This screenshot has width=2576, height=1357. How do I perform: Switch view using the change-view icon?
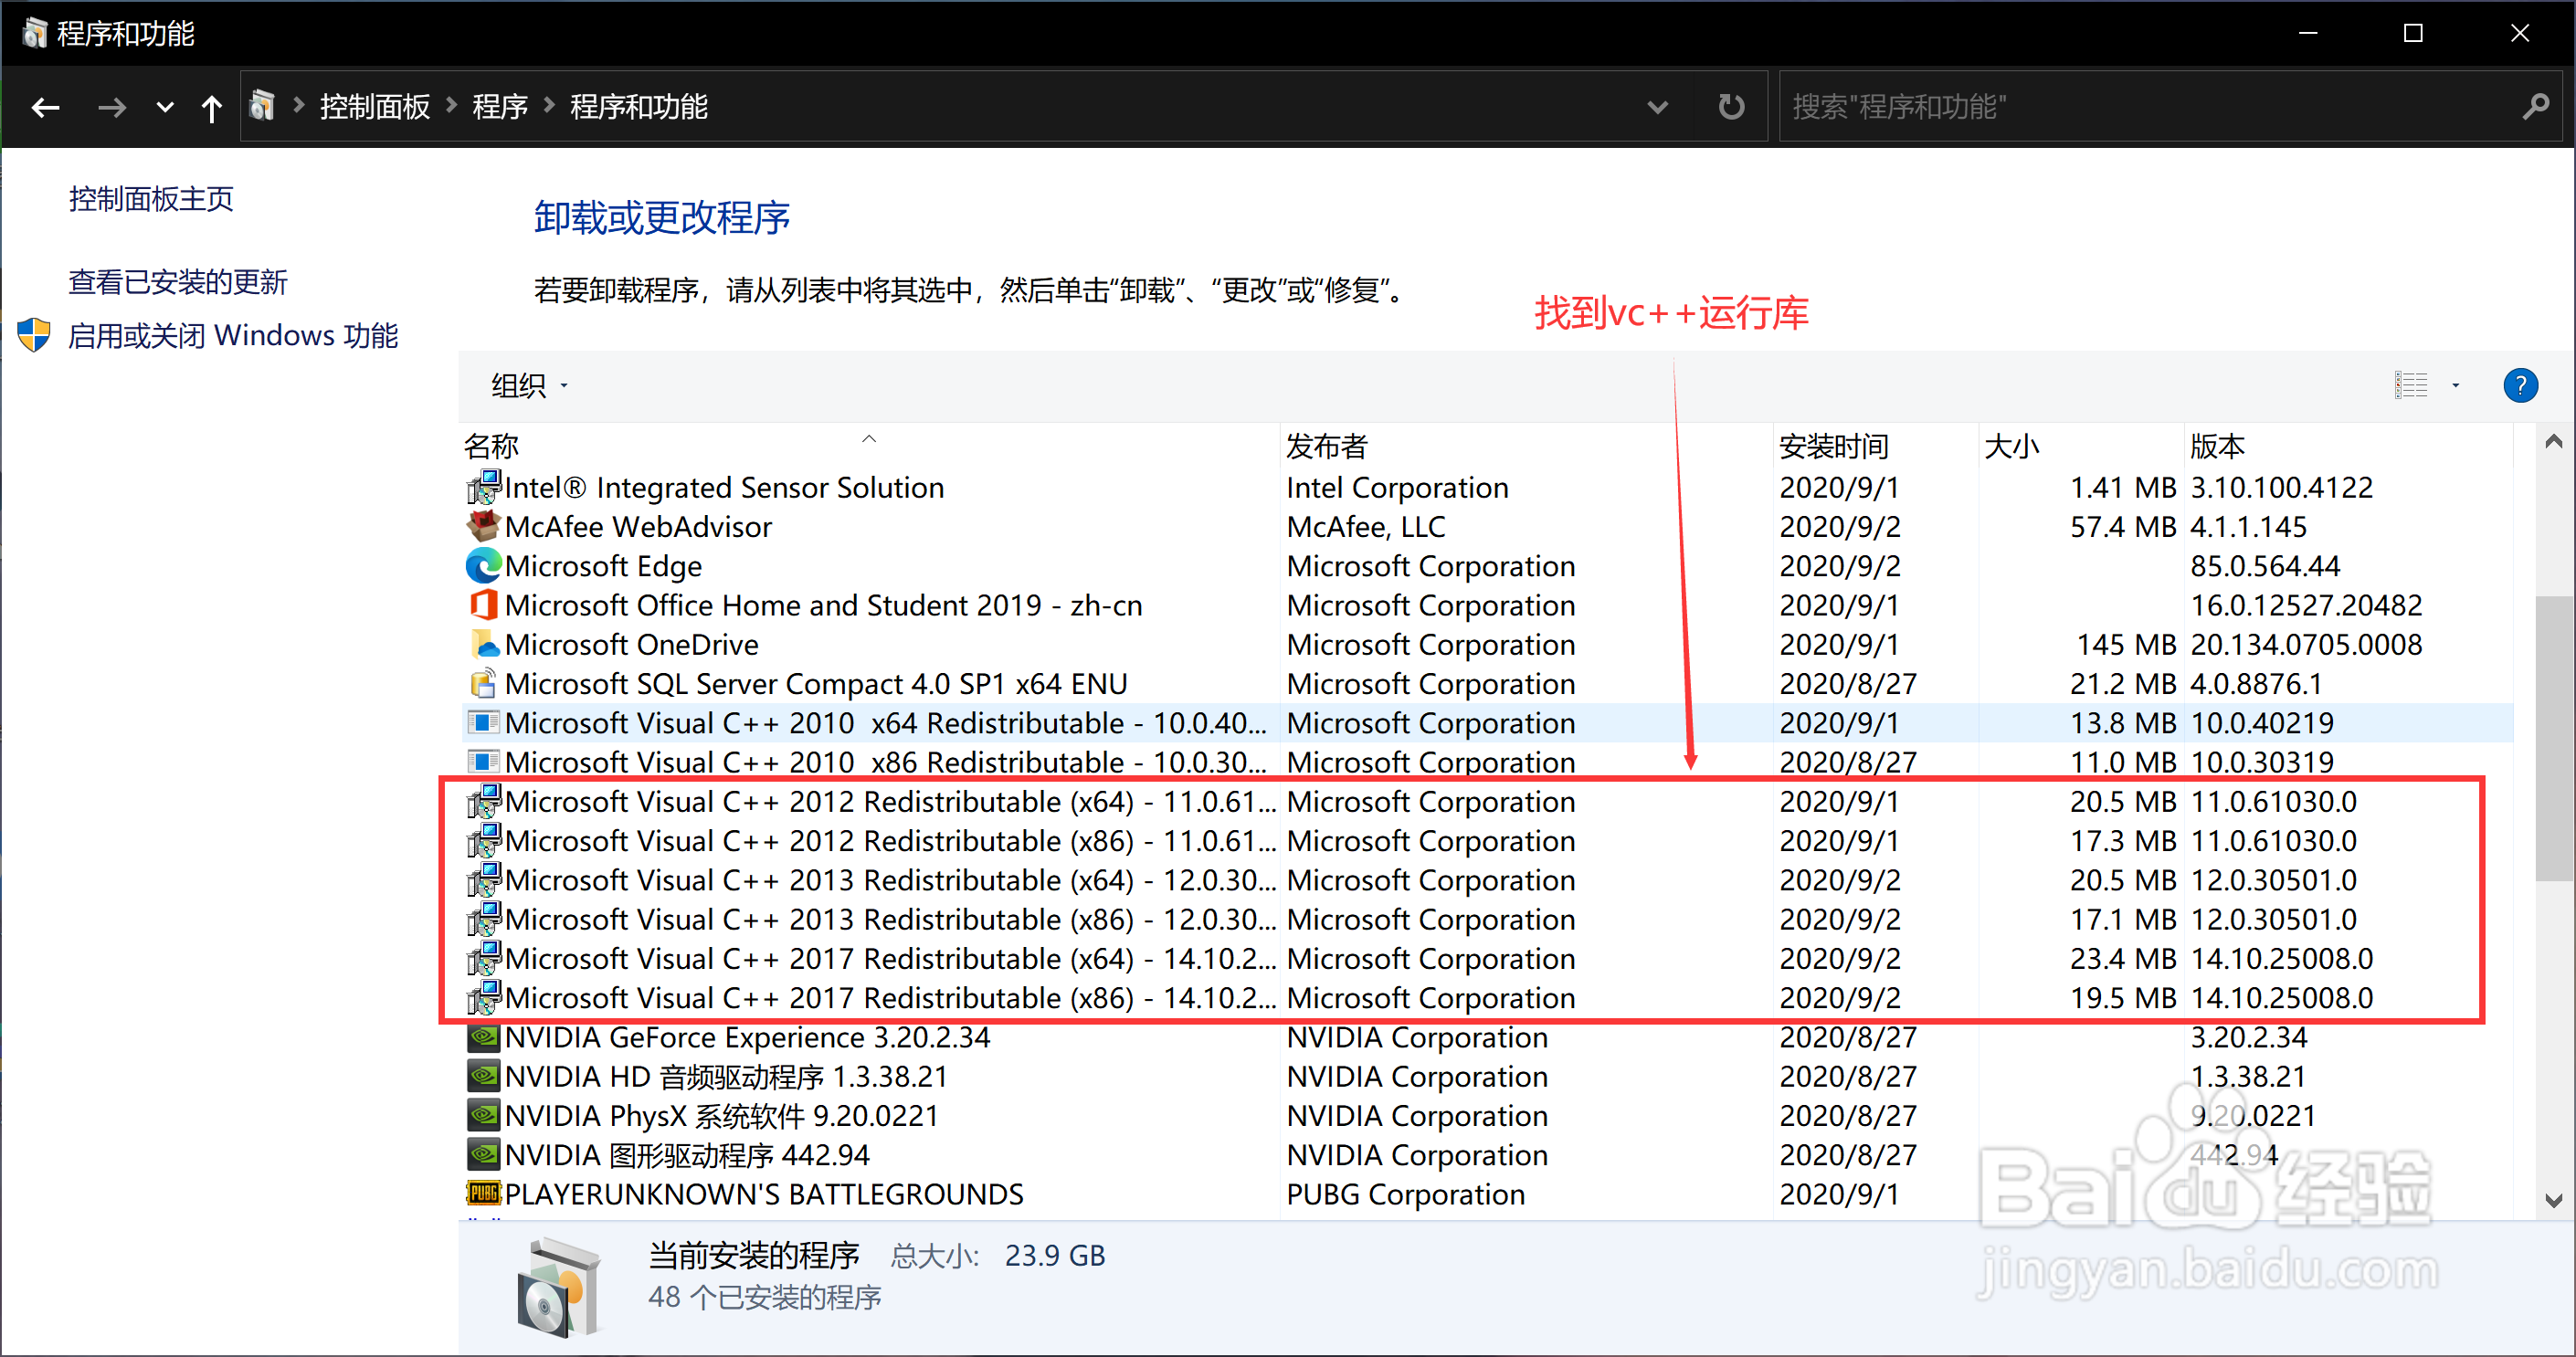point(2411,384)
